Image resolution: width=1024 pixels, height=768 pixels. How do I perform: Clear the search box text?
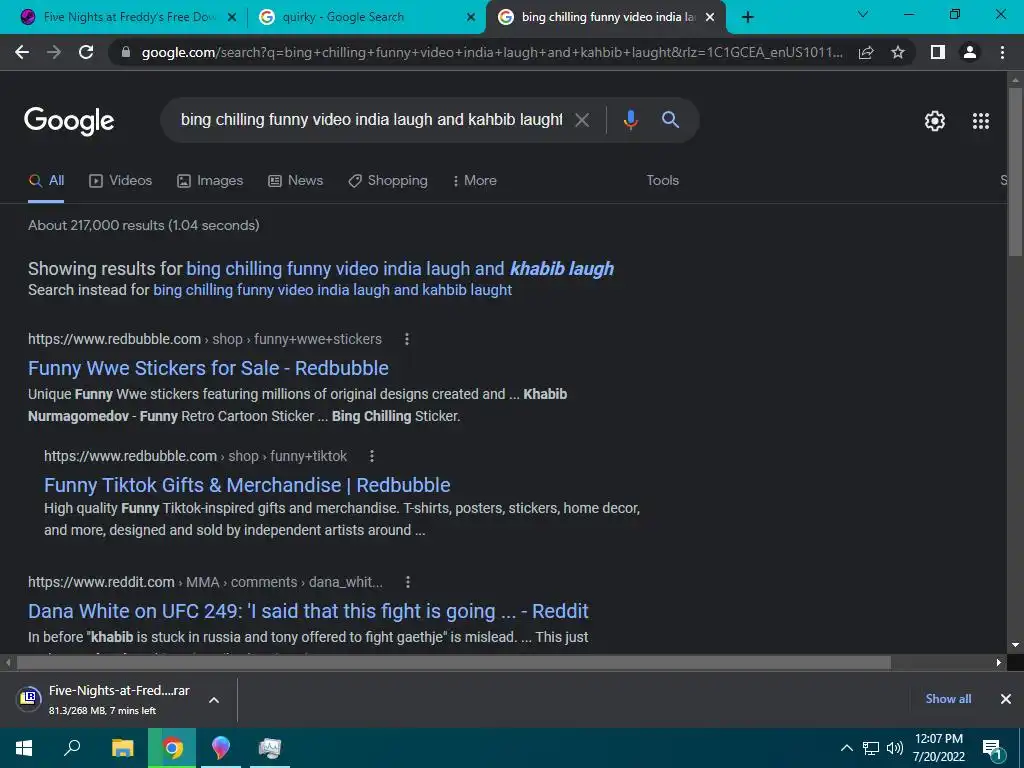click(x=582, y=120)
